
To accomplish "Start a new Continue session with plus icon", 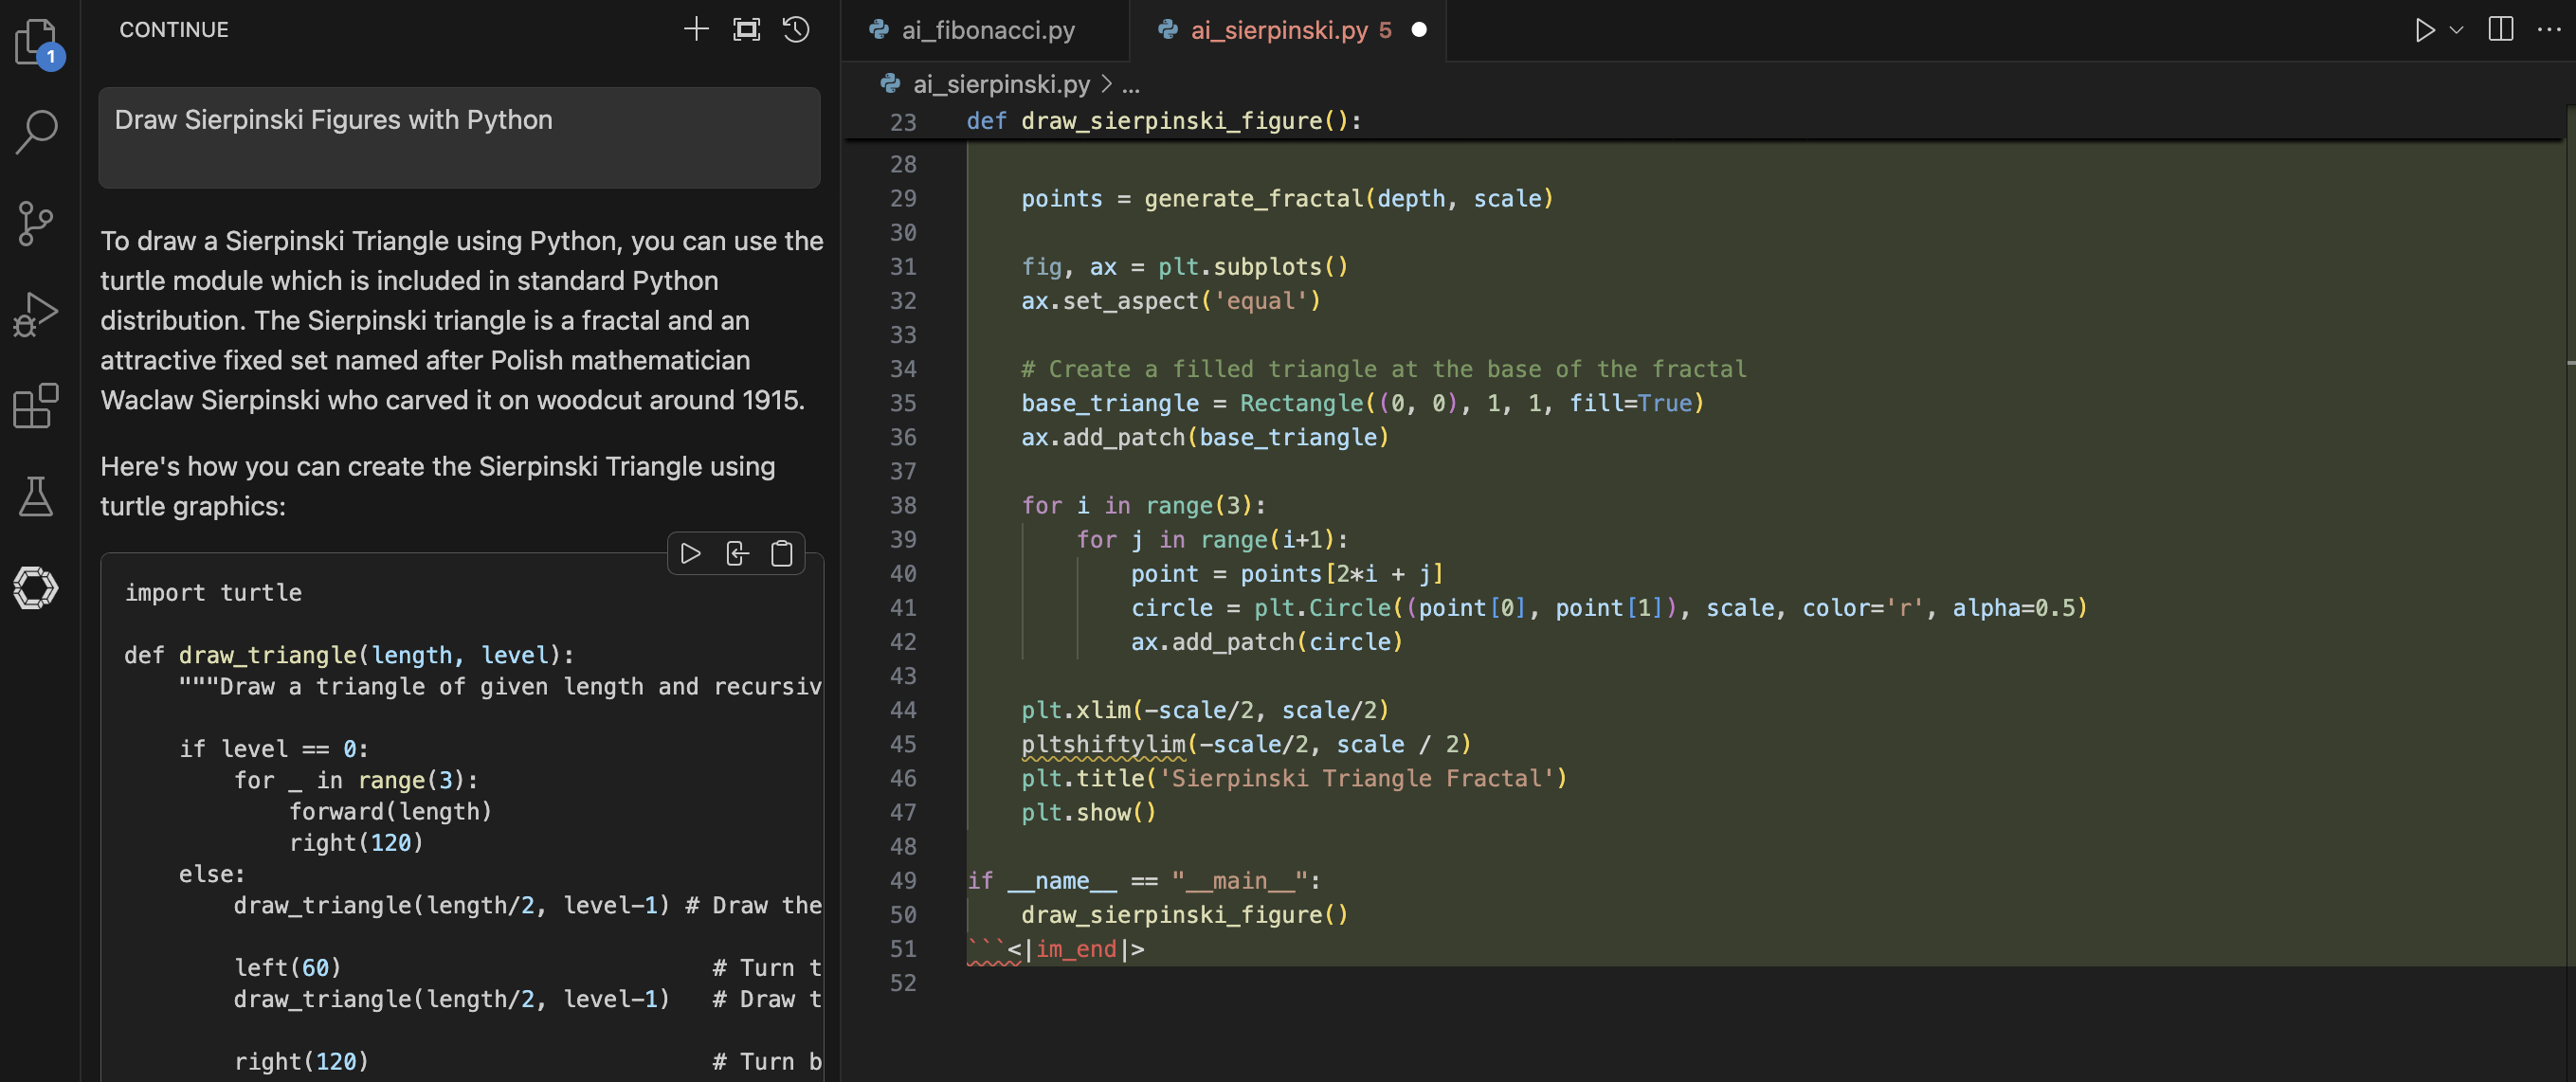I will [696, 30].
